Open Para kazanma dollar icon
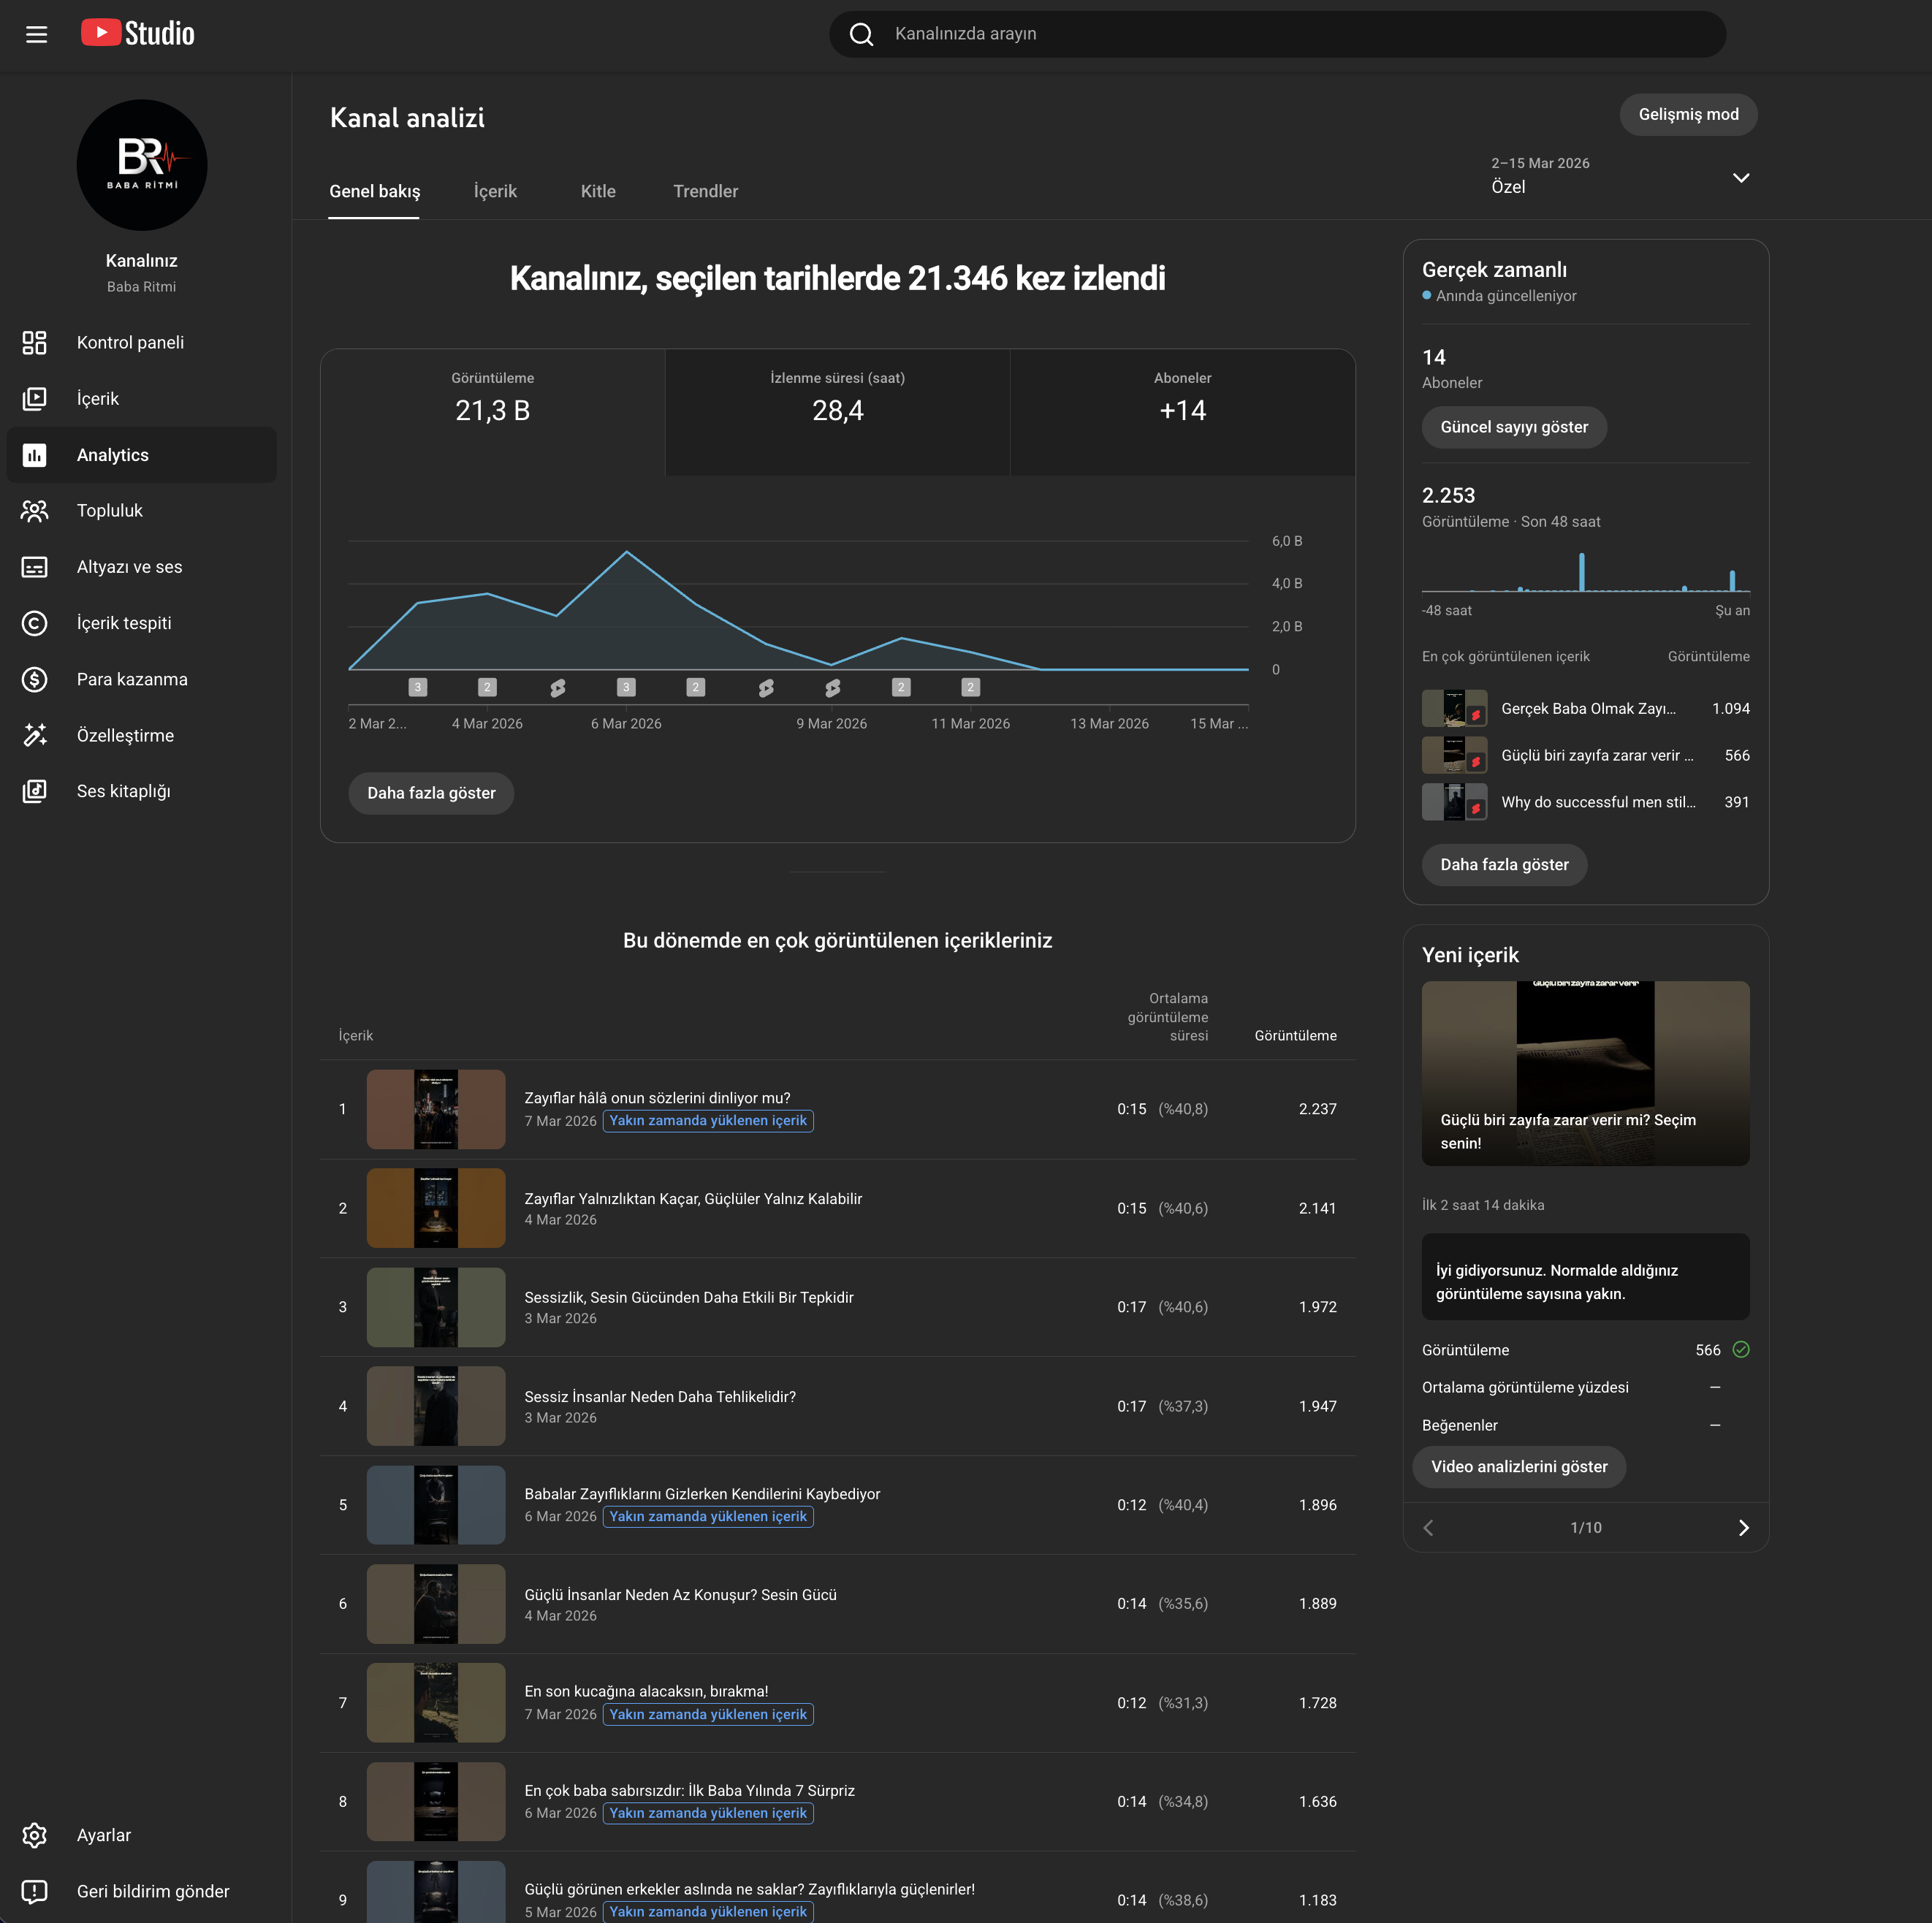The height and width of the screenshot is (1923, 1932). point(35,680)
